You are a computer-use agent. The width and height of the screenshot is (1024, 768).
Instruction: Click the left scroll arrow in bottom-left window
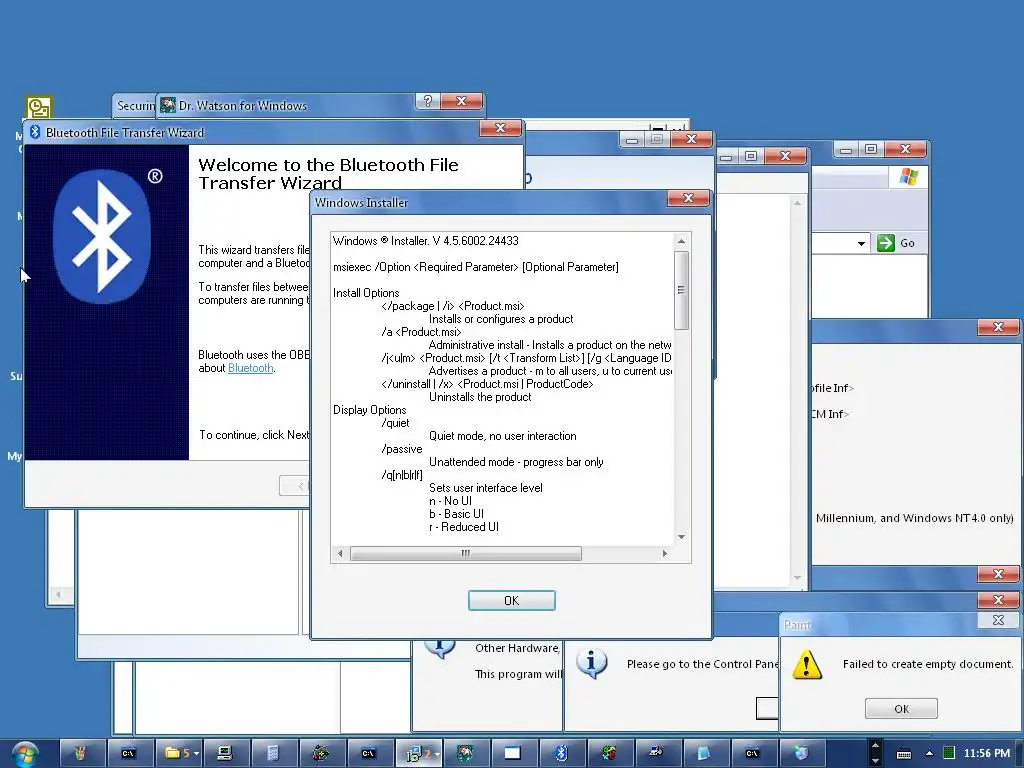pyautogui.click(x=59, y=594)
